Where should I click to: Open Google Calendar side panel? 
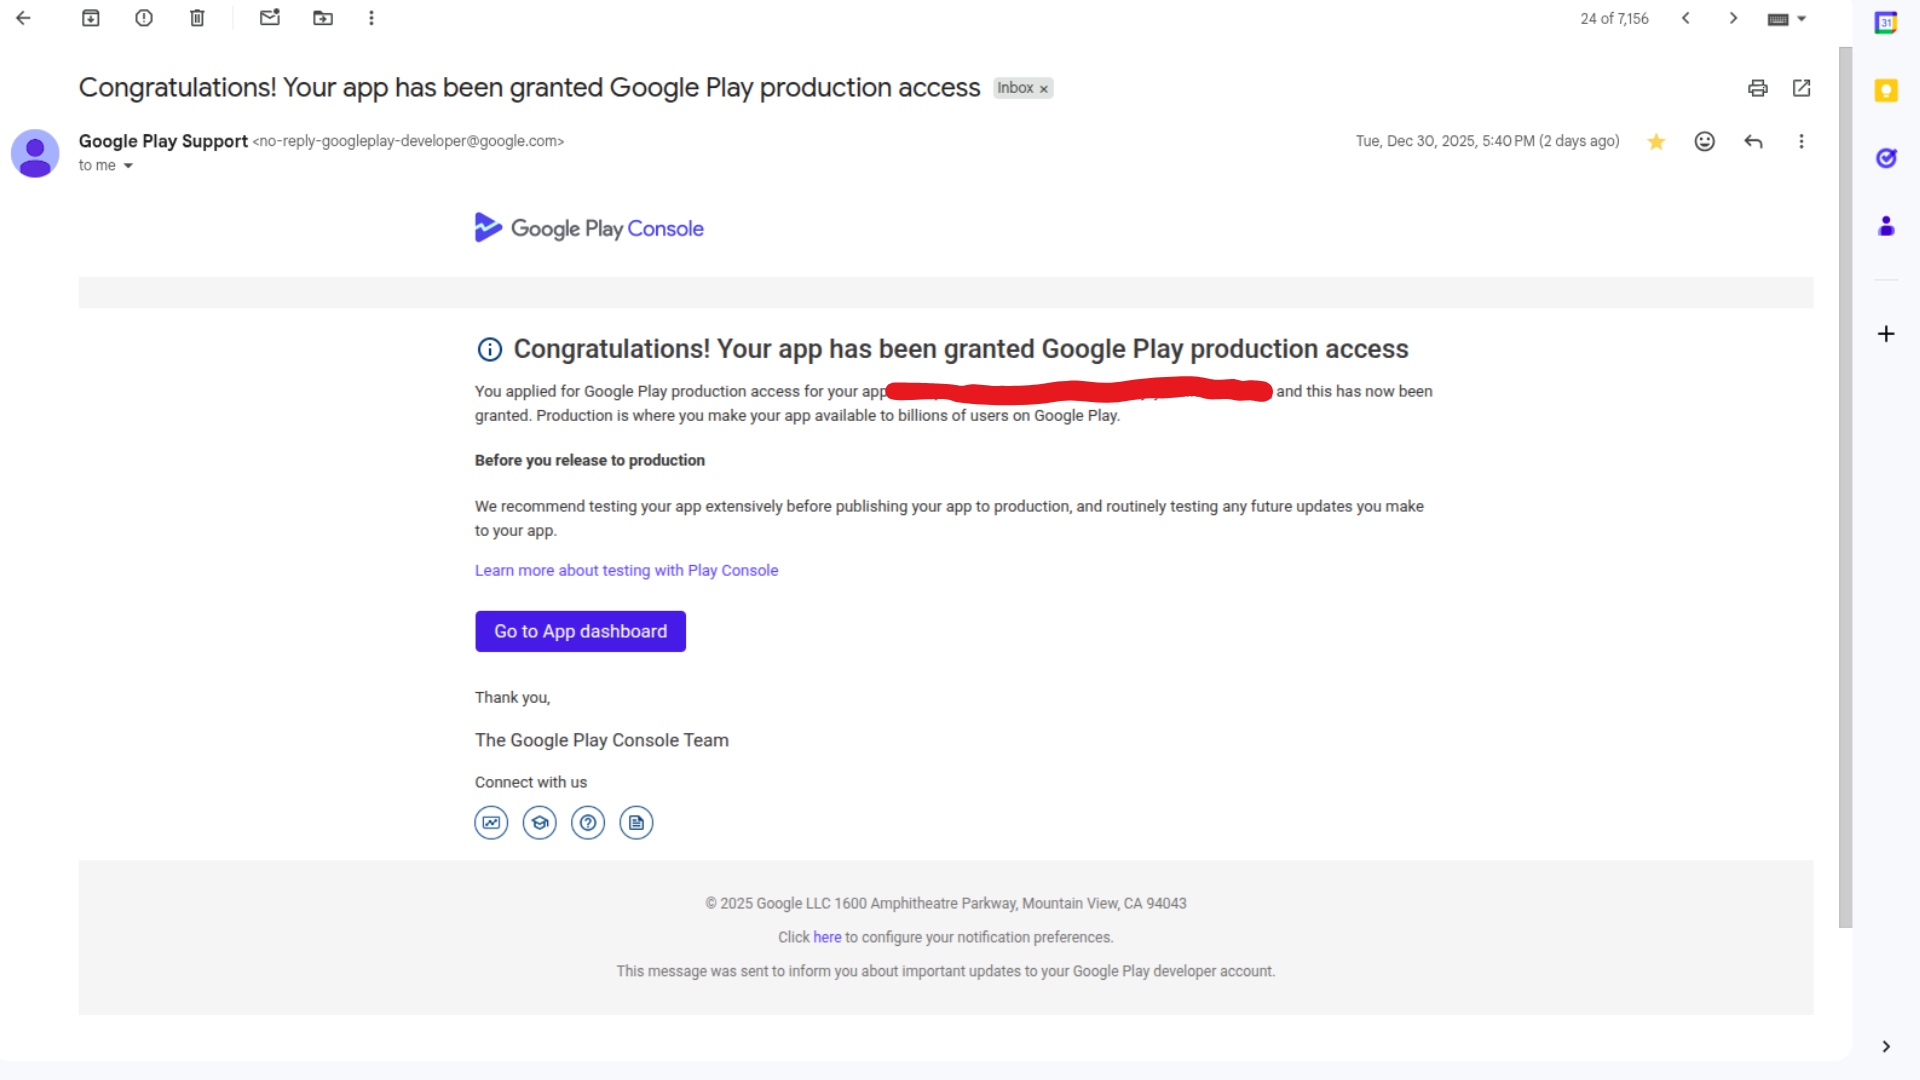pos(1885,22)
